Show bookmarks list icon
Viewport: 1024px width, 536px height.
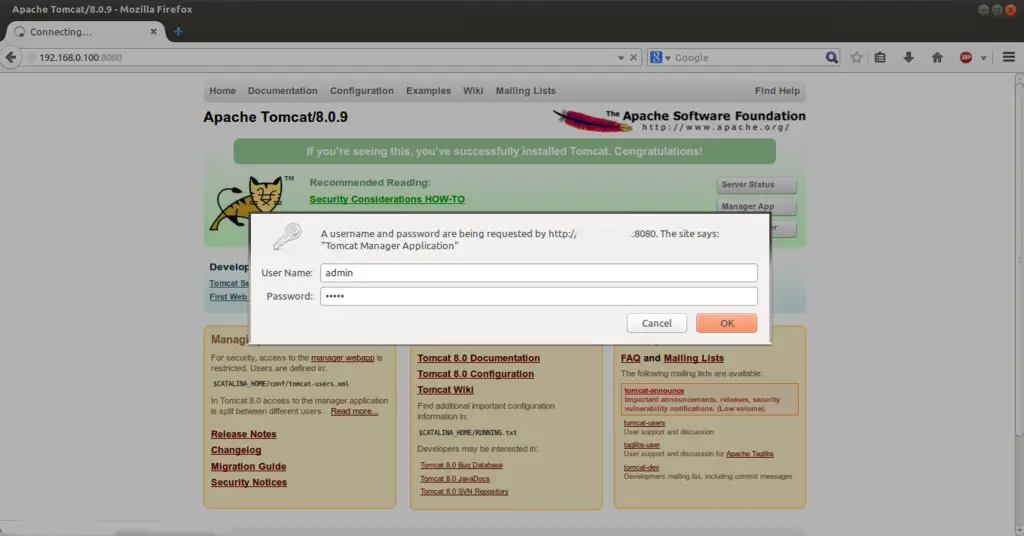pos(880,57)
